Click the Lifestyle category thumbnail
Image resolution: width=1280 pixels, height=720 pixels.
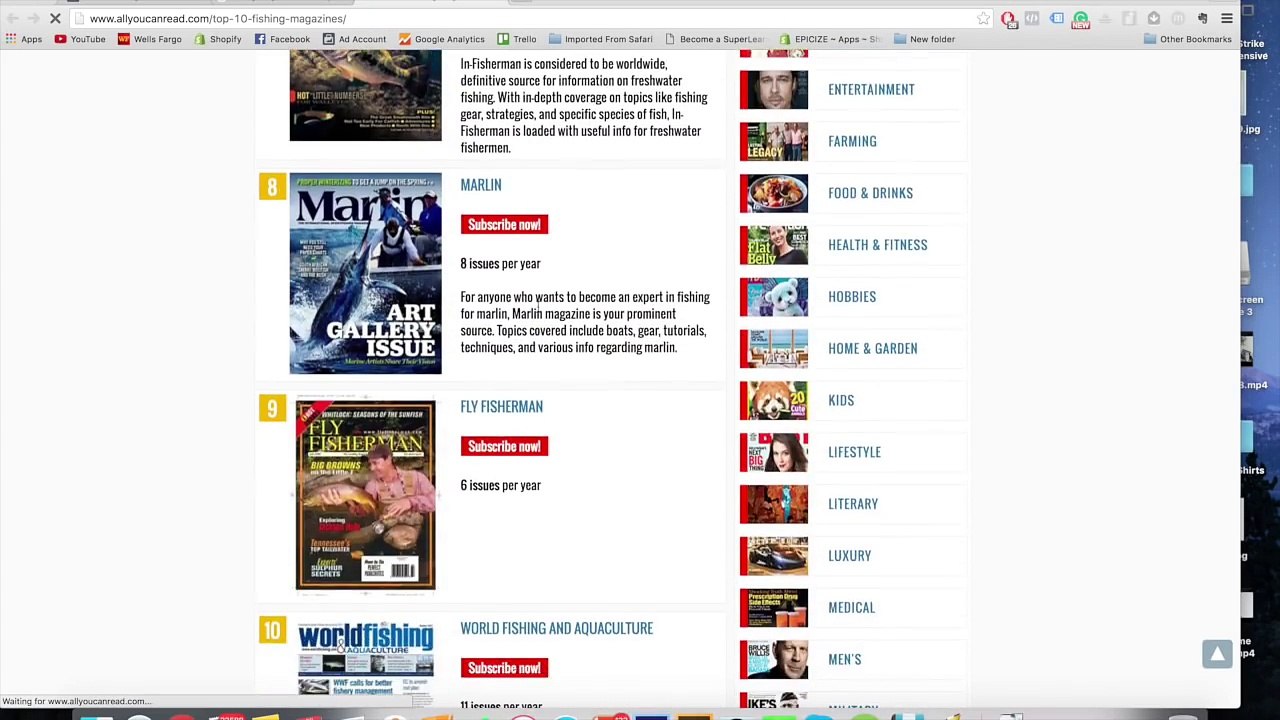[x=774, y=453]
